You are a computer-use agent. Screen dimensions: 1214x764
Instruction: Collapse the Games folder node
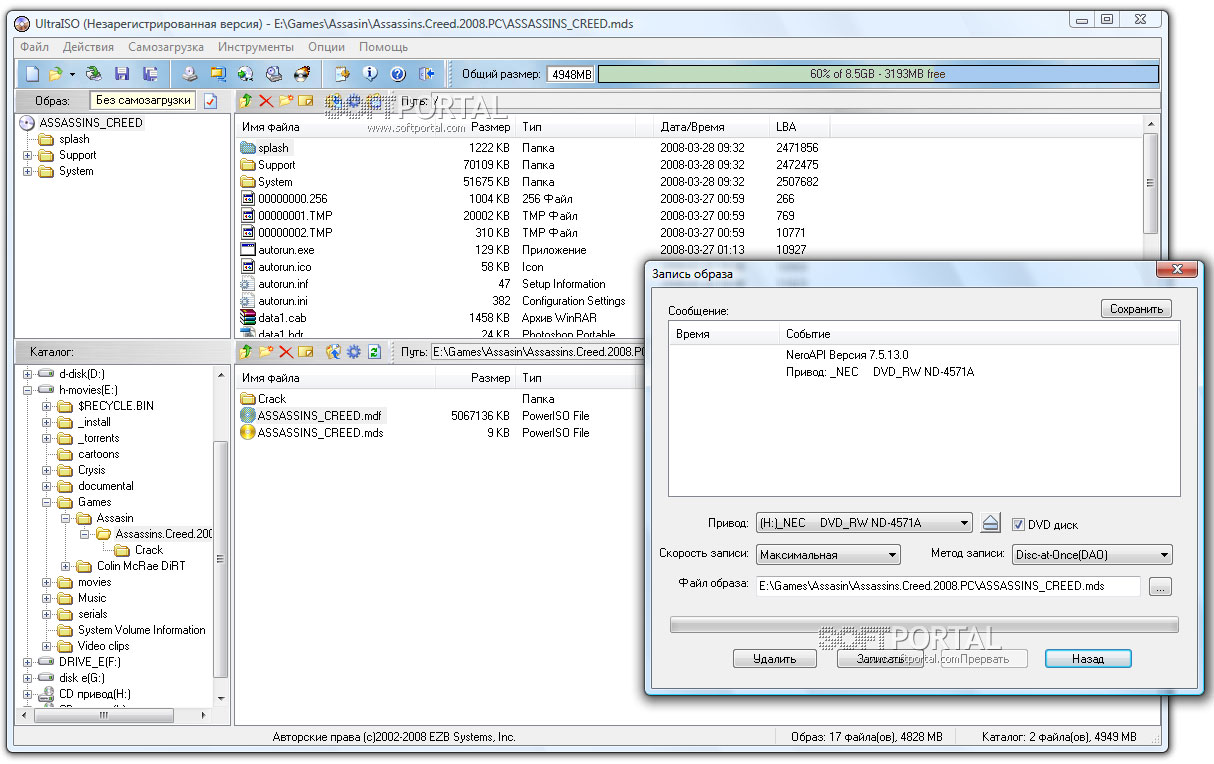point(47,502)
